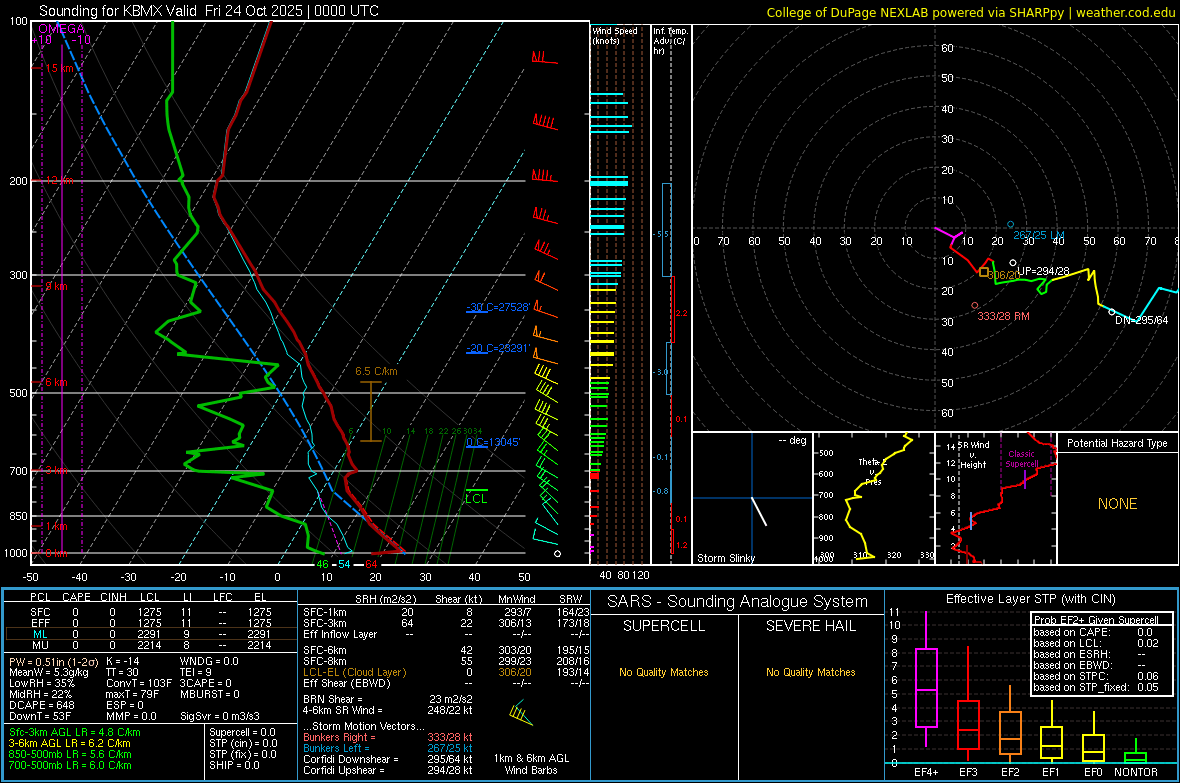Click the 'SARS - Sounding Analogue System' header
Viewport: 1180px width, 783px height.
click(x=737, y=602)
